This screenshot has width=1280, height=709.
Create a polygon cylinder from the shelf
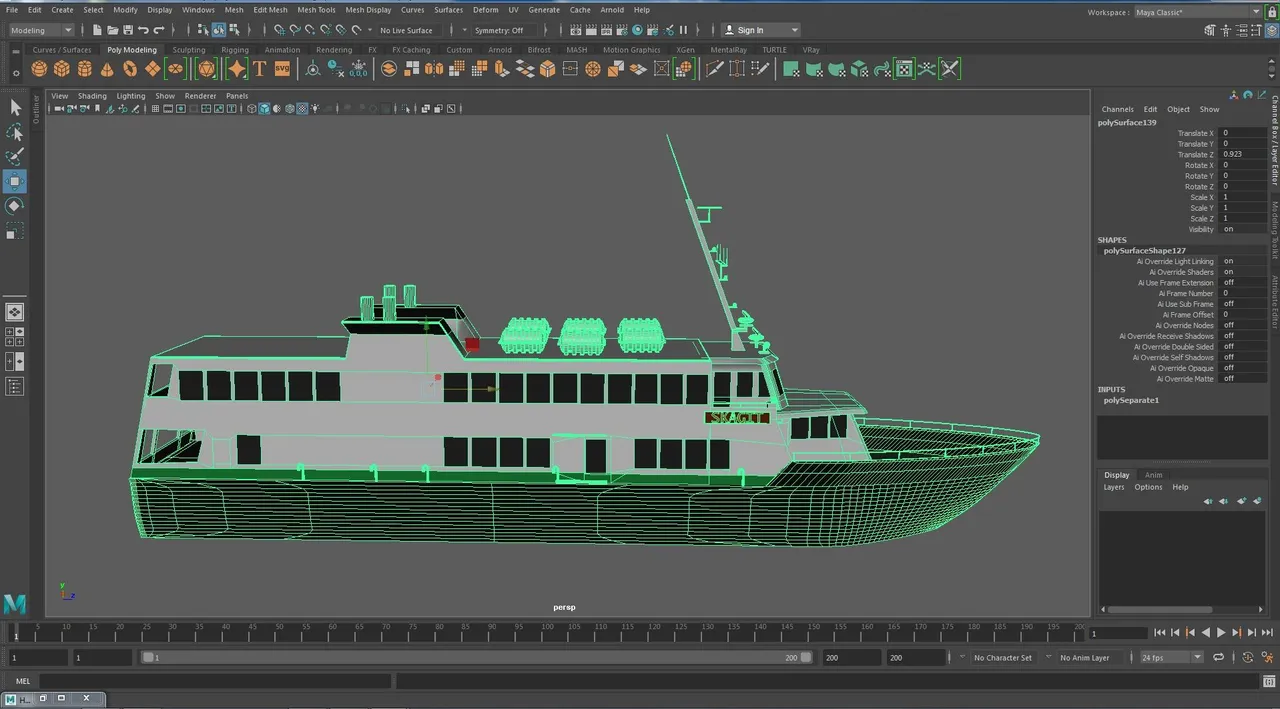point(85,69)
